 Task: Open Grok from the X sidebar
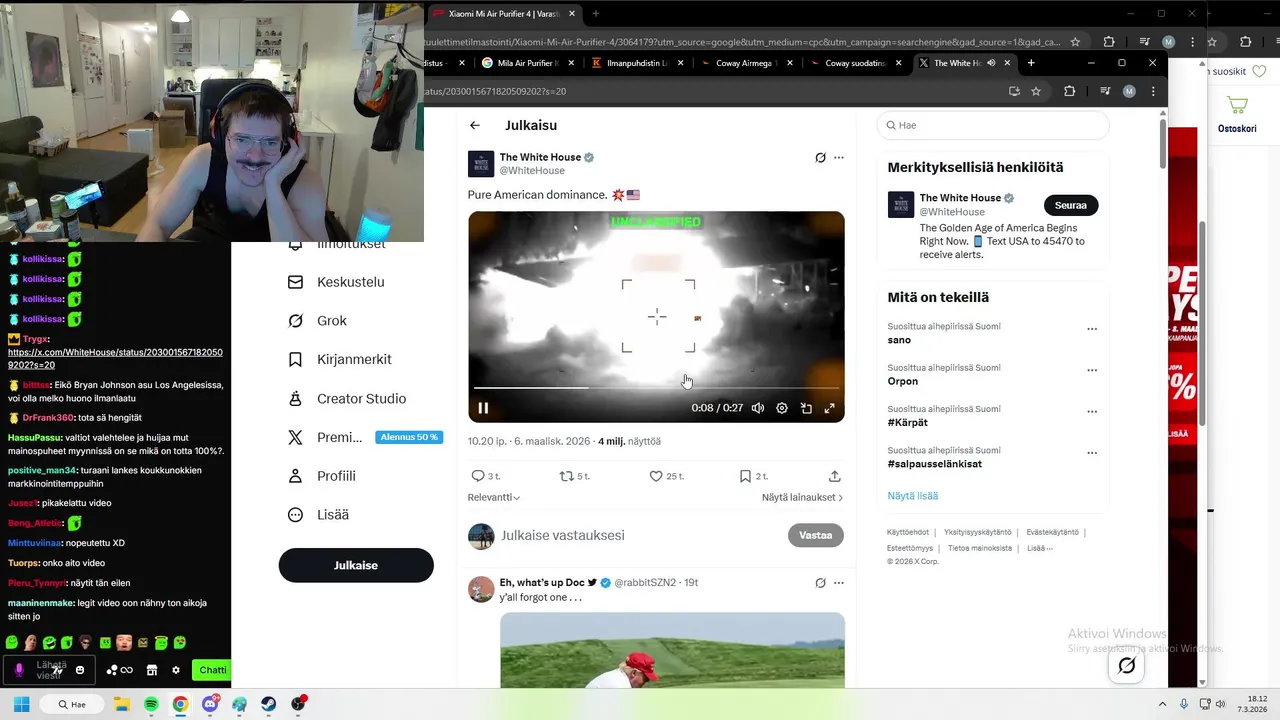[x=318, y=321]
